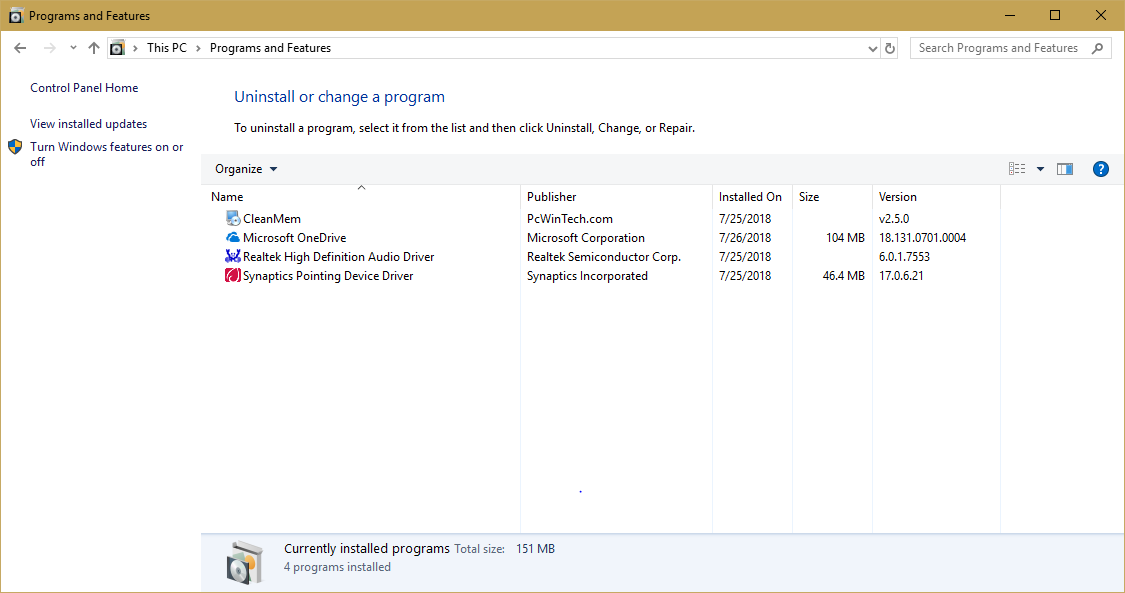Click the Forward navigation arrow
Viewport: 1125px width, 593px height.
tap(50, 48)
